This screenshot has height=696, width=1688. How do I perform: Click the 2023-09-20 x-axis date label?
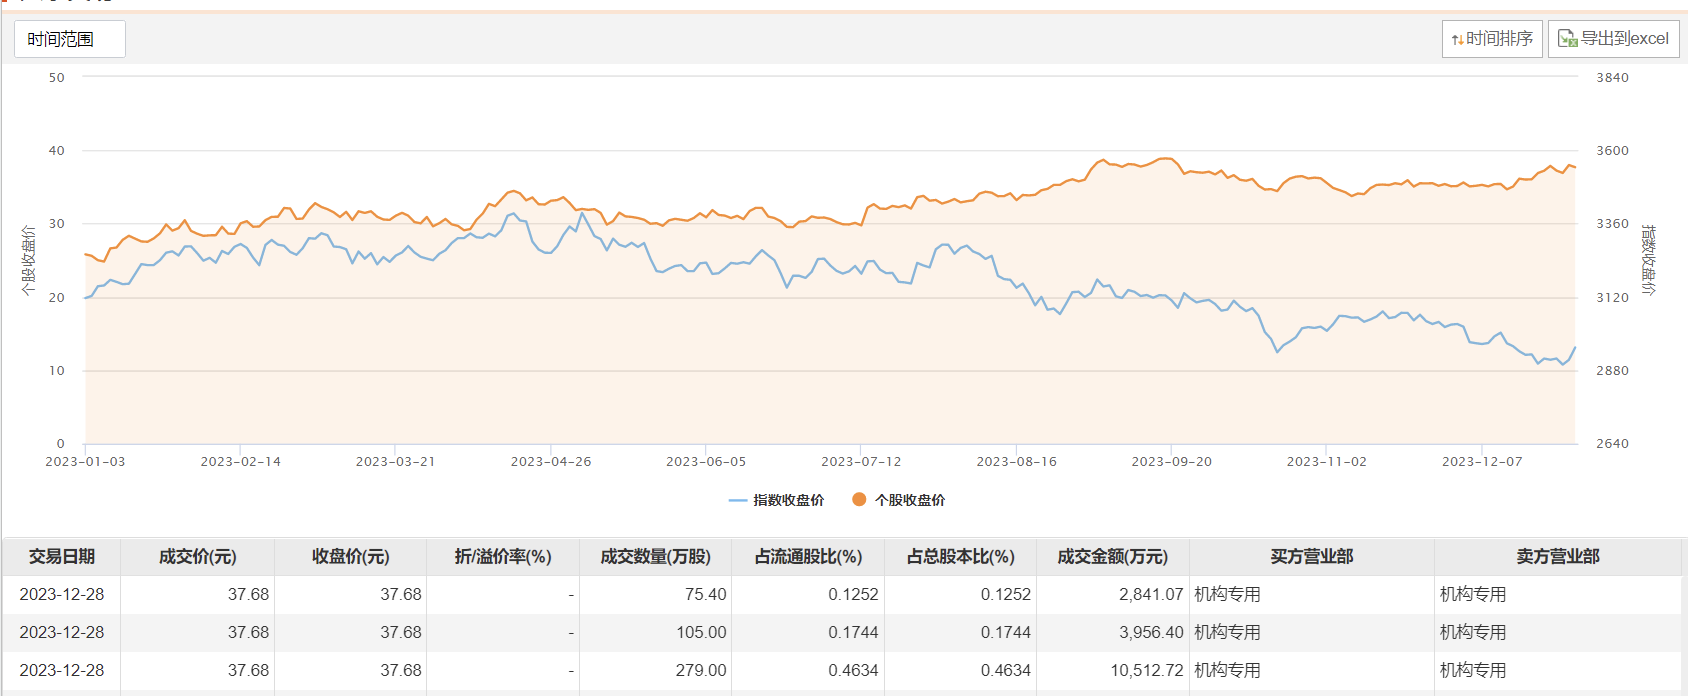point(1171,462)
